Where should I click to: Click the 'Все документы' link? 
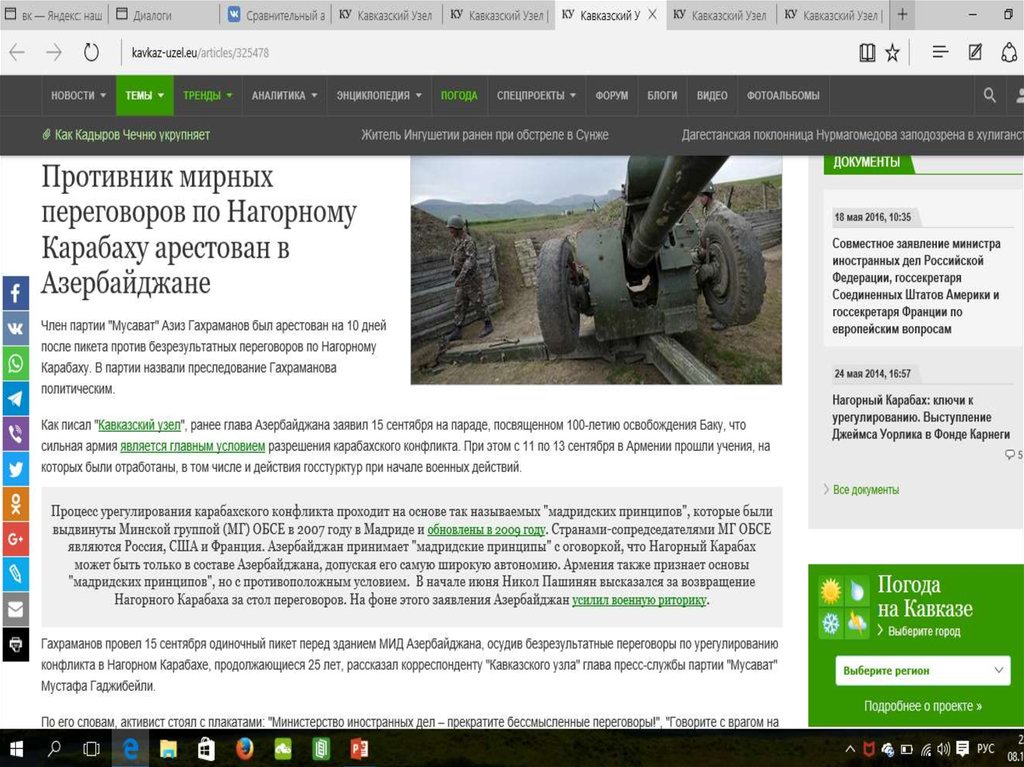click(865, 489)
